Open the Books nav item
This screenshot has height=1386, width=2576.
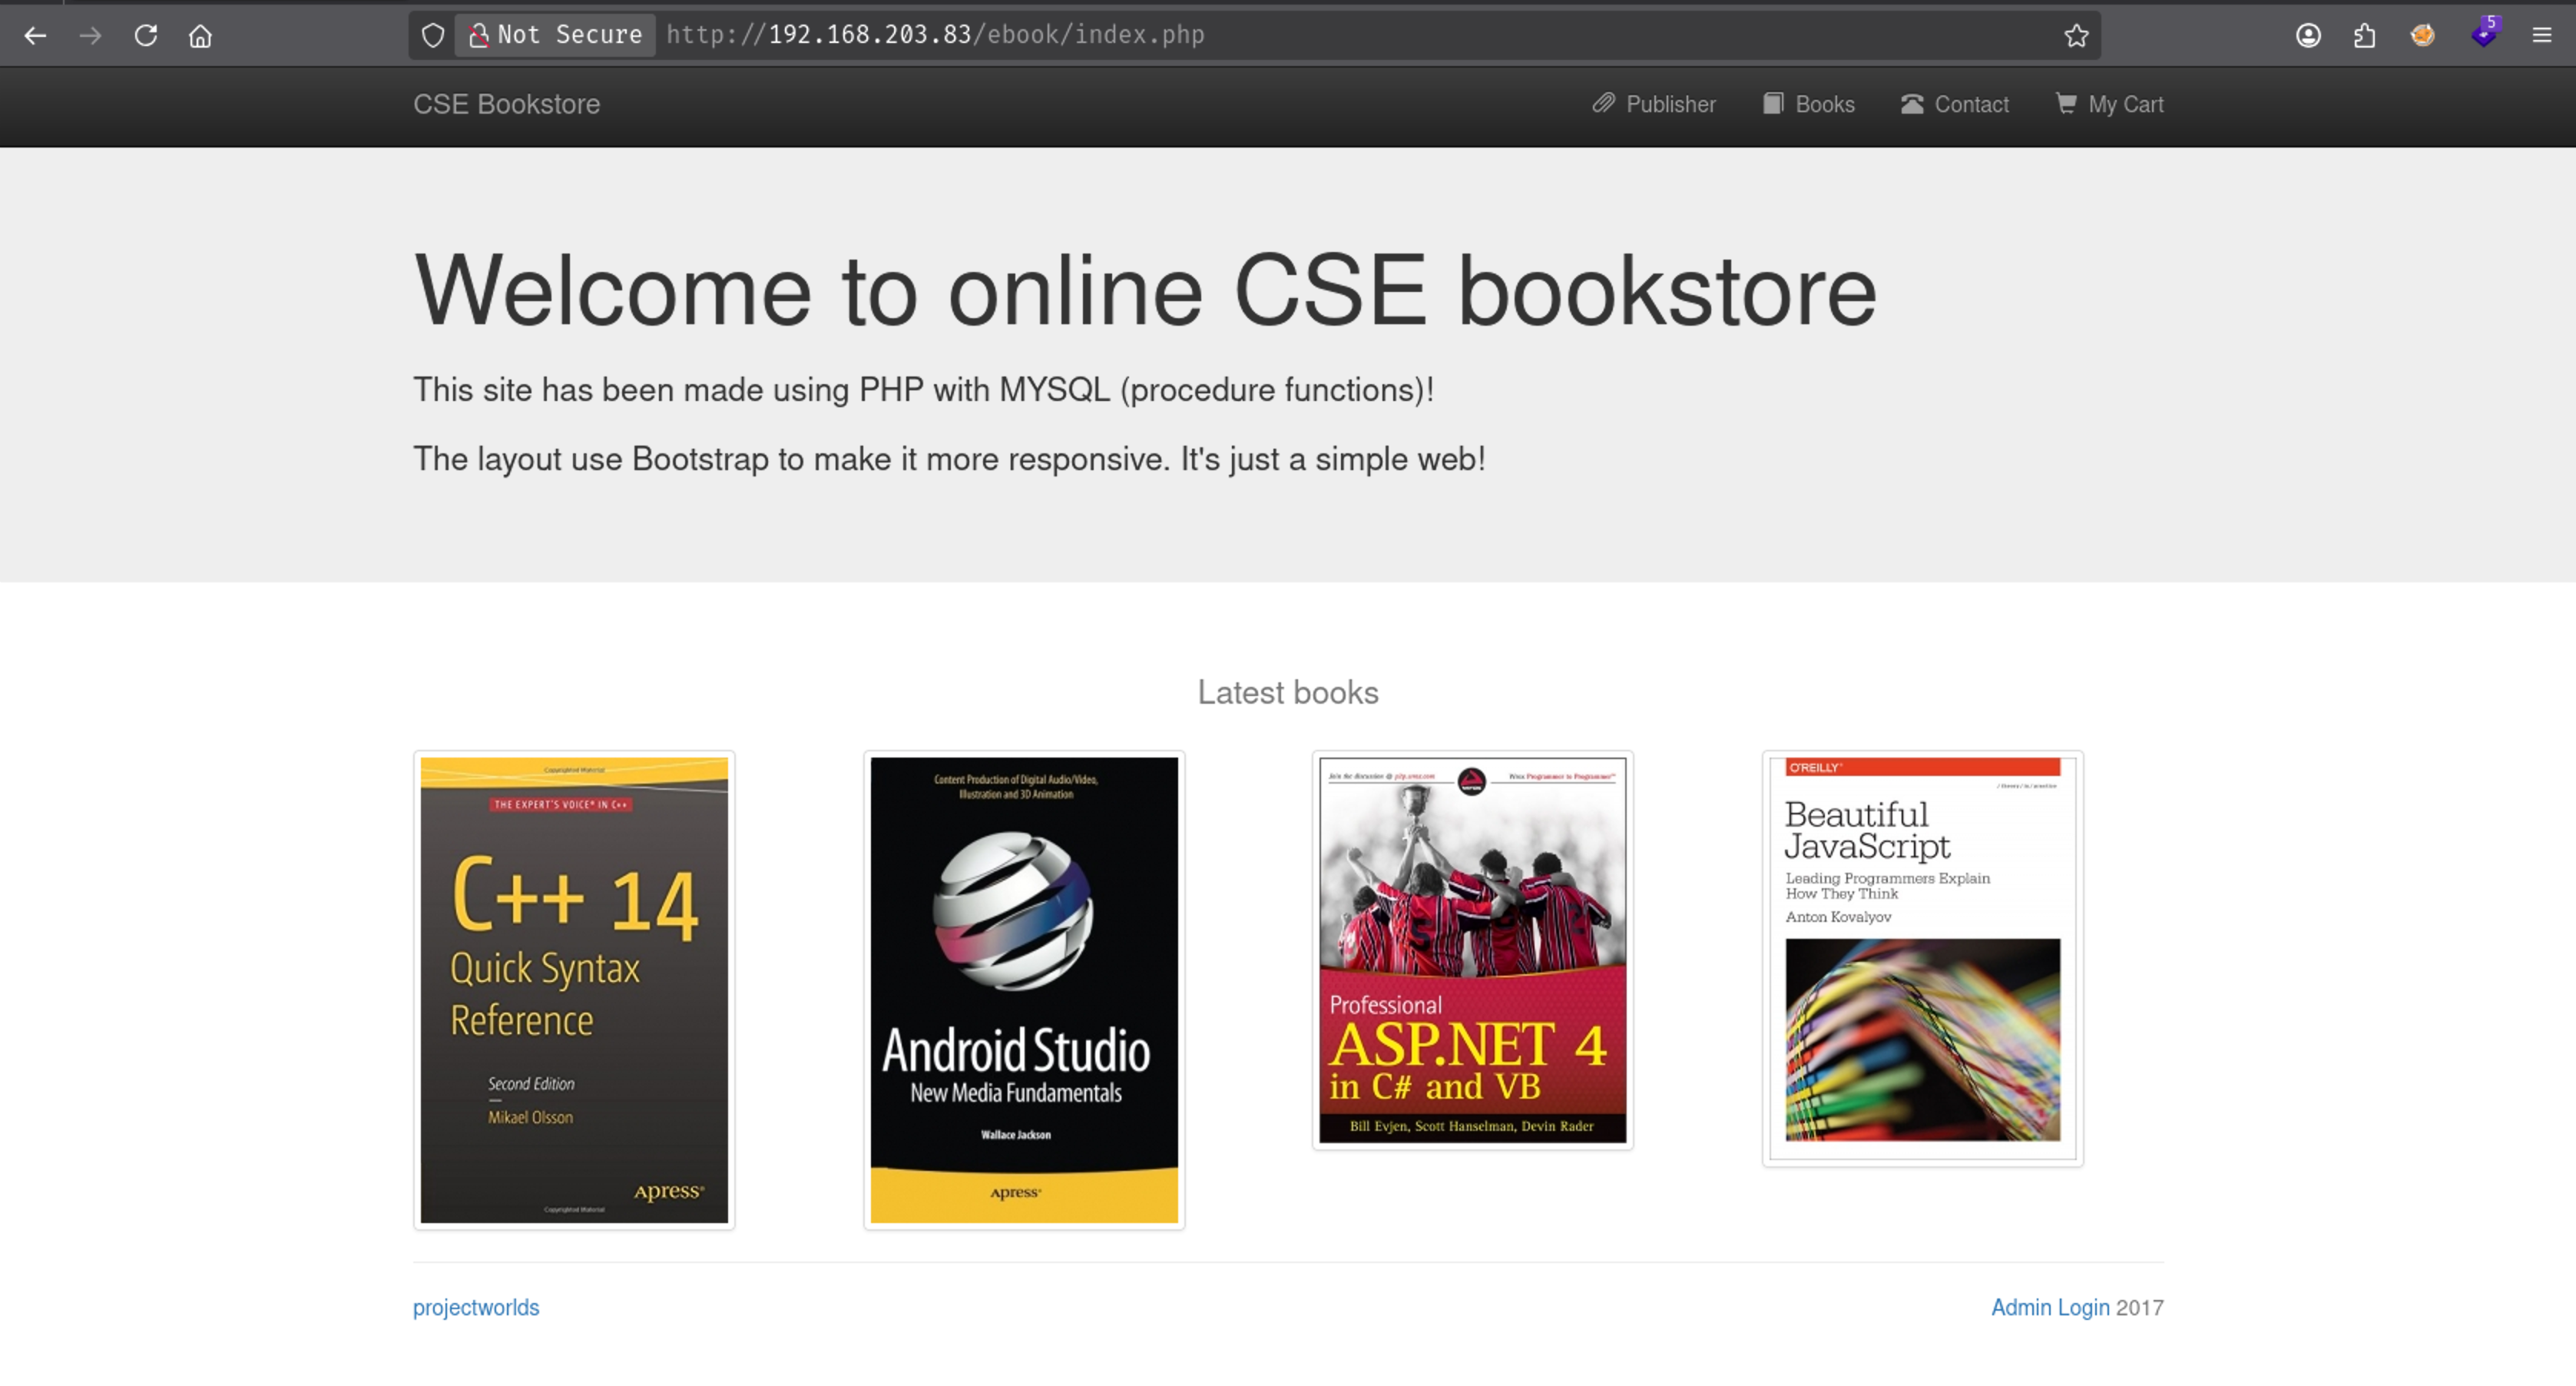(1809, 104)
